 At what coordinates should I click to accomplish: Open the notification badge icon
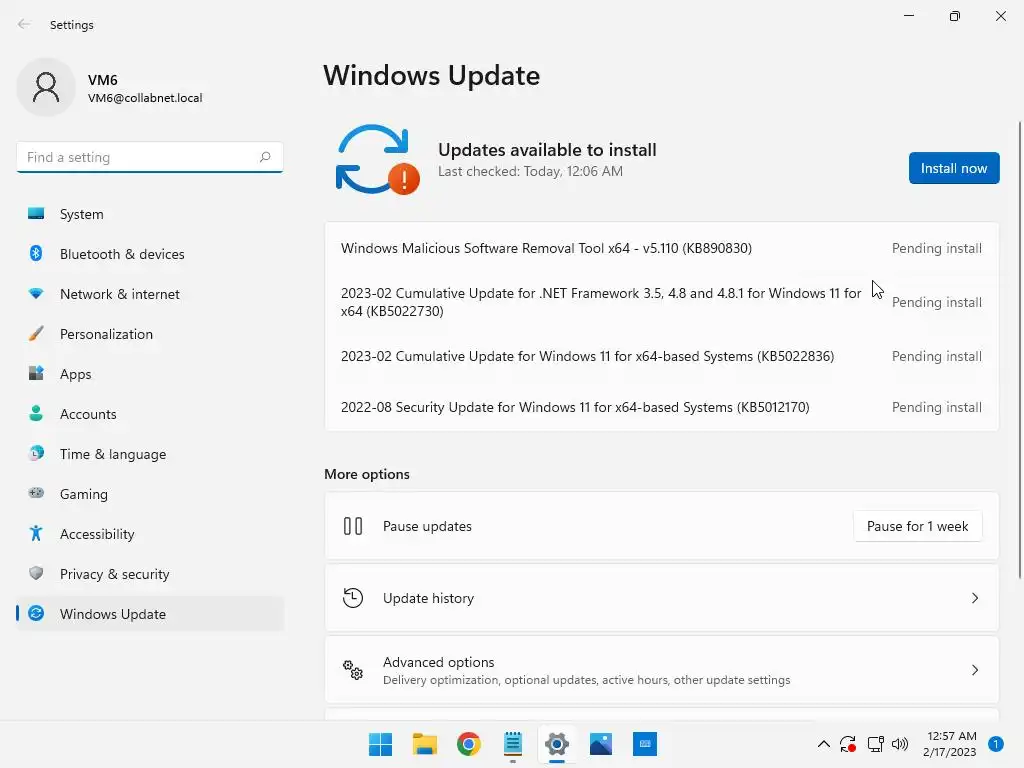pos(995,744)
